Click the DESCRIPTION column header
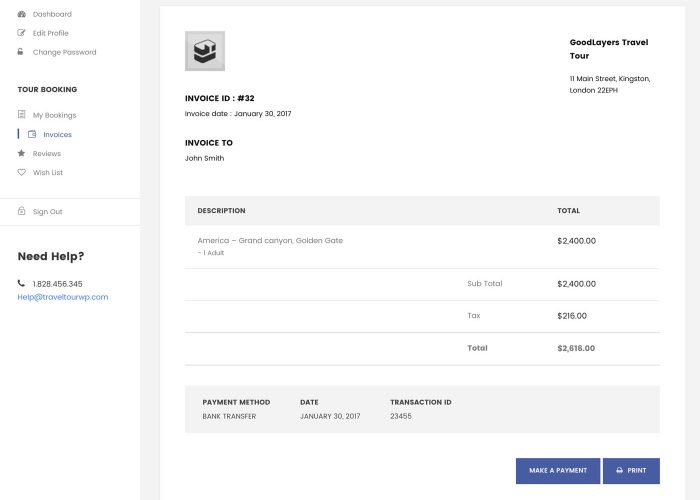The image size is (700, 500). (x=221, y=211)
